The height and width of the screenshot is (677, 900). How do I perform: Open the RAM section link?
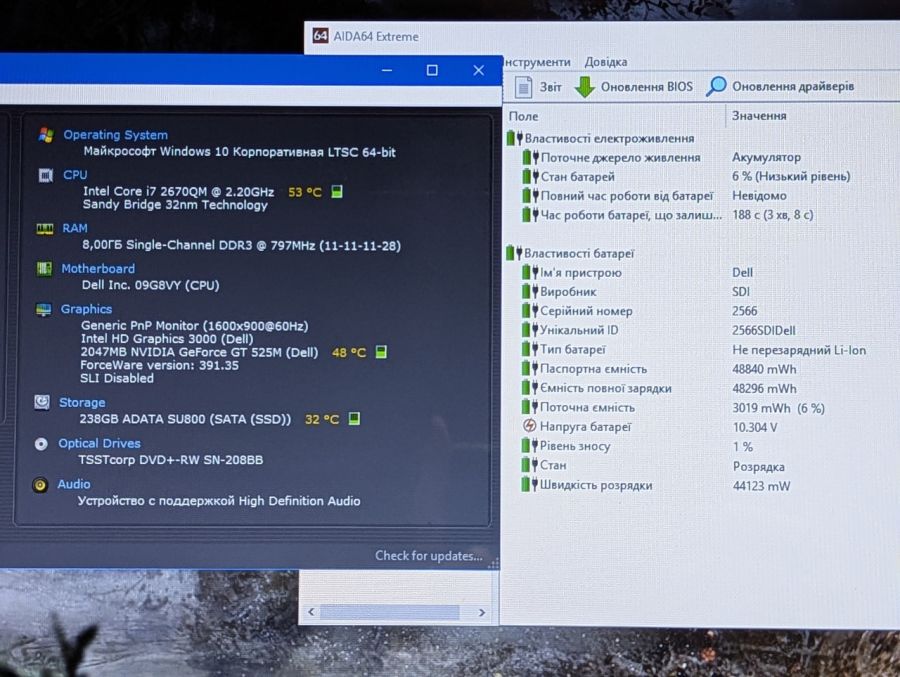[75, 229]
